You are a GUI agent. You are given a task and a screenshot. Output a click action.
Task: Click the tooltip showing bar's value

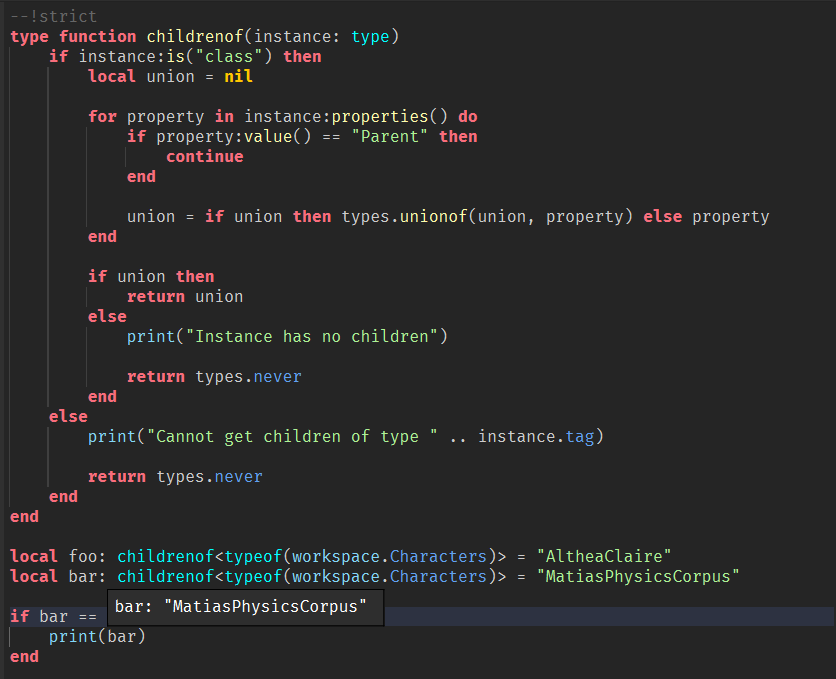[x=244, y=606]
